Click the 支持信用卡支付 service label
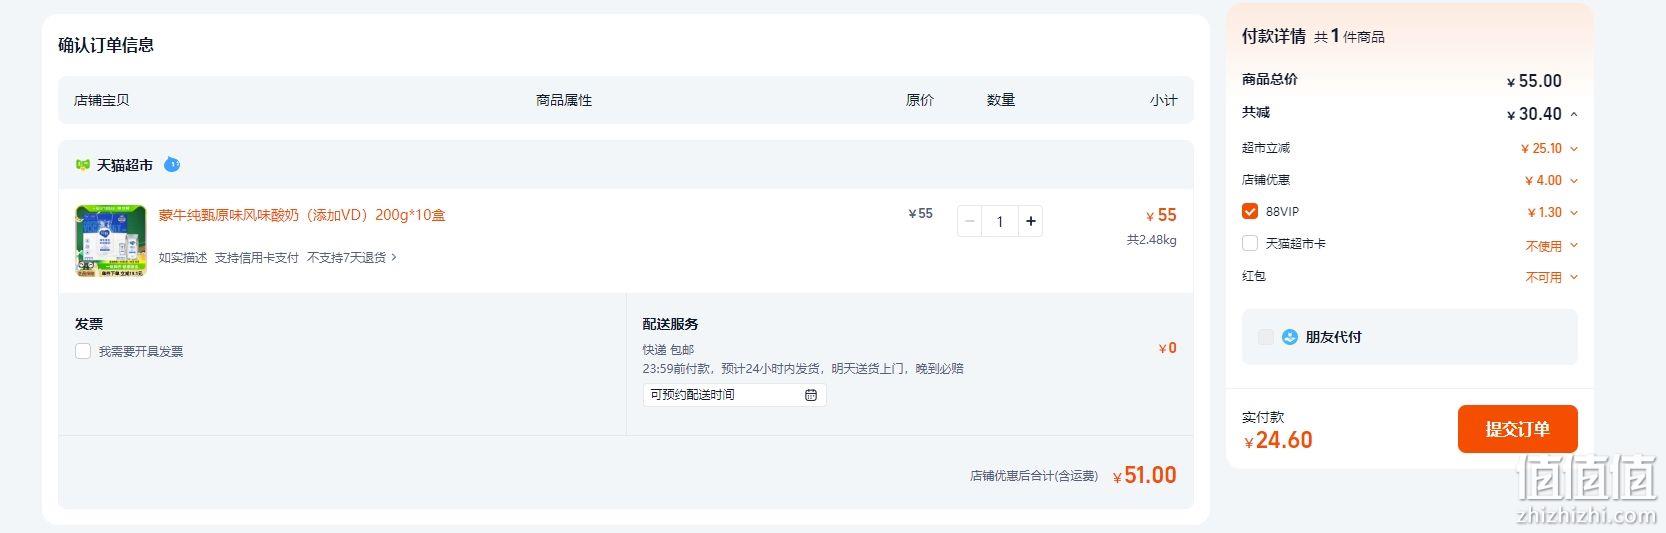 (257, 257)
